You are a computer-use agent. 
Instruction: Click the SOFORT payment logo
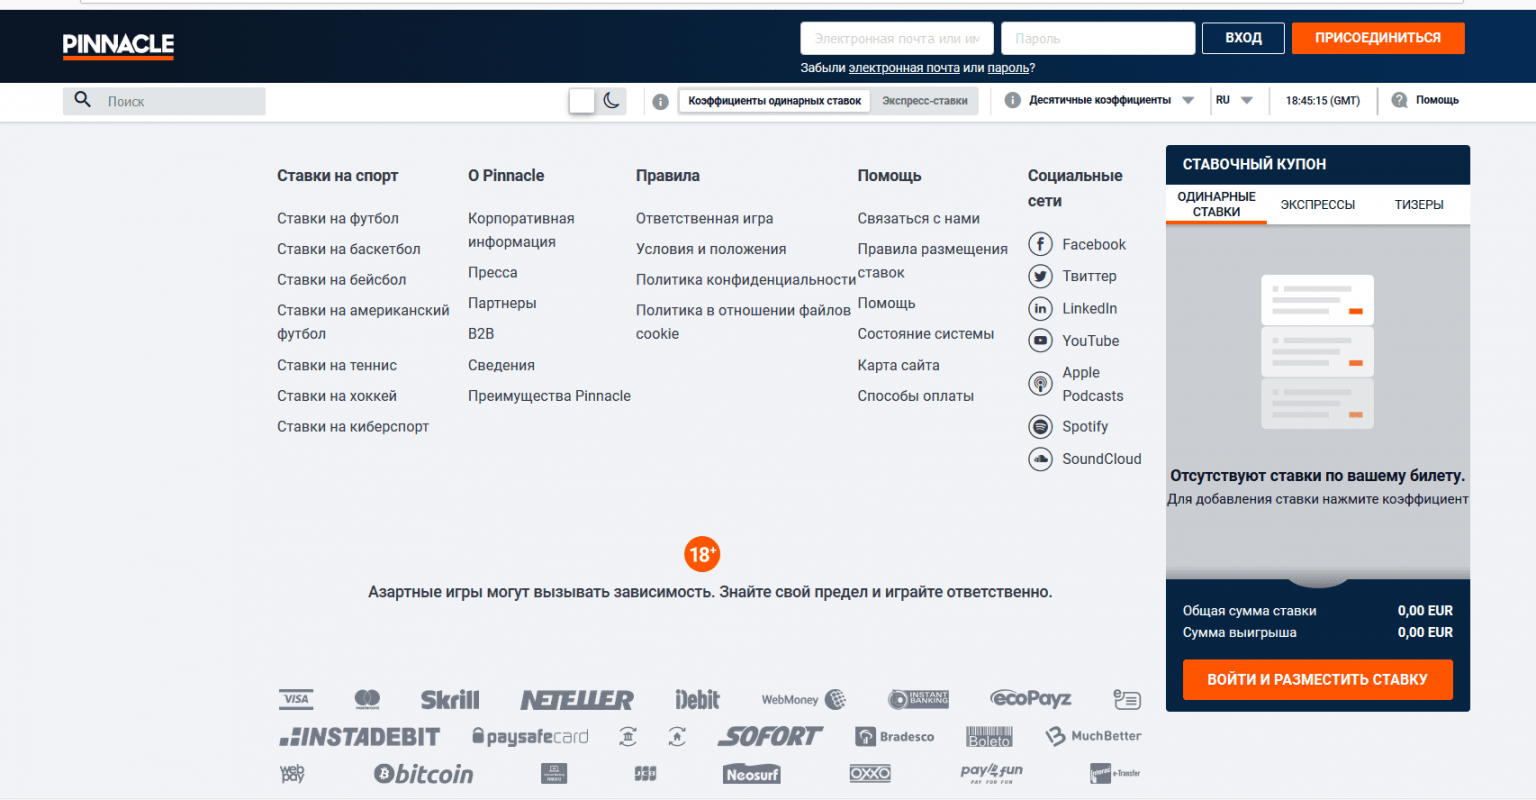770,737
